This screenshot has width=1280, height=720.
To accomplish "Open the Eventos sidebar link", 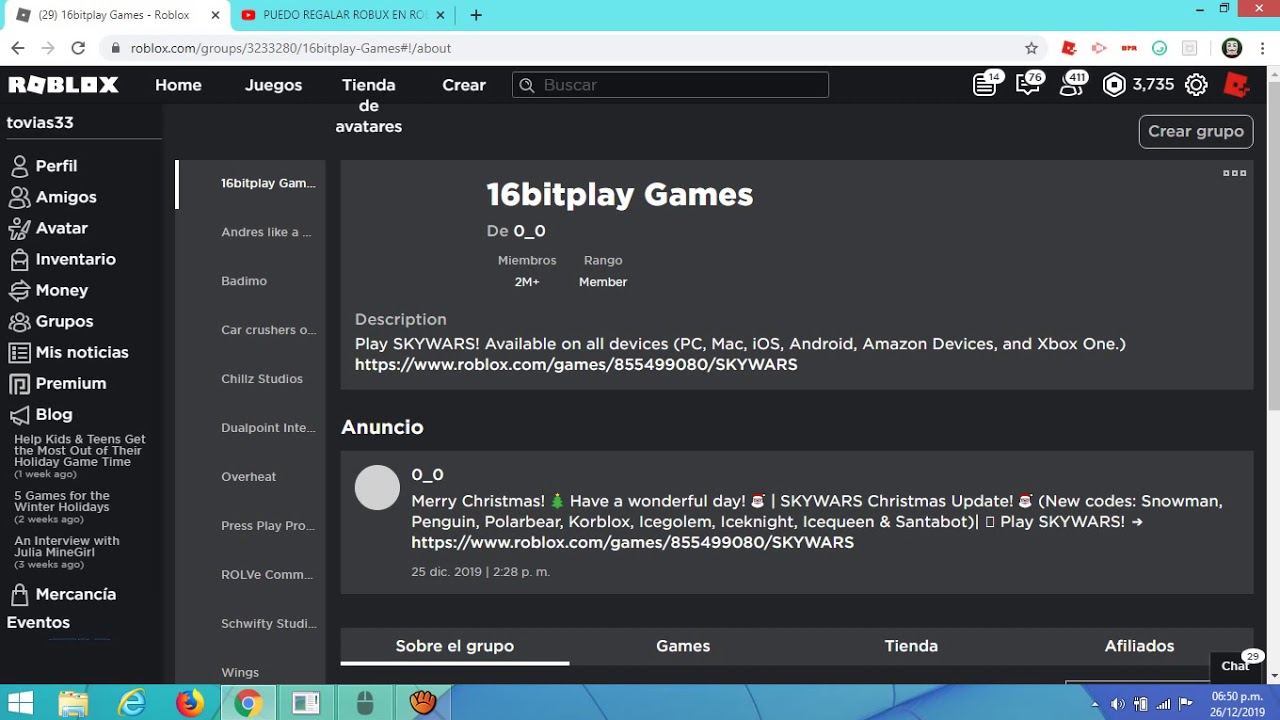I will pos(38,622).
